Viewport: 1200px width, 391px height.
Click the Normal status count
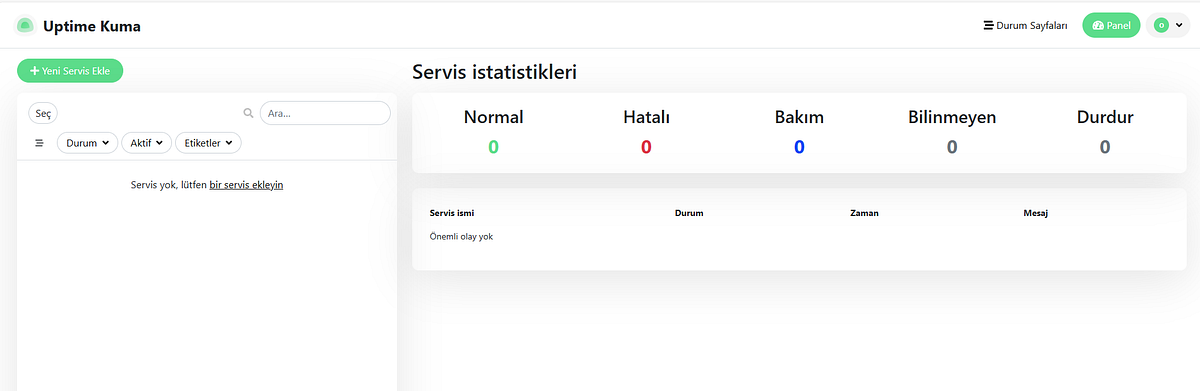click(493, 147)
